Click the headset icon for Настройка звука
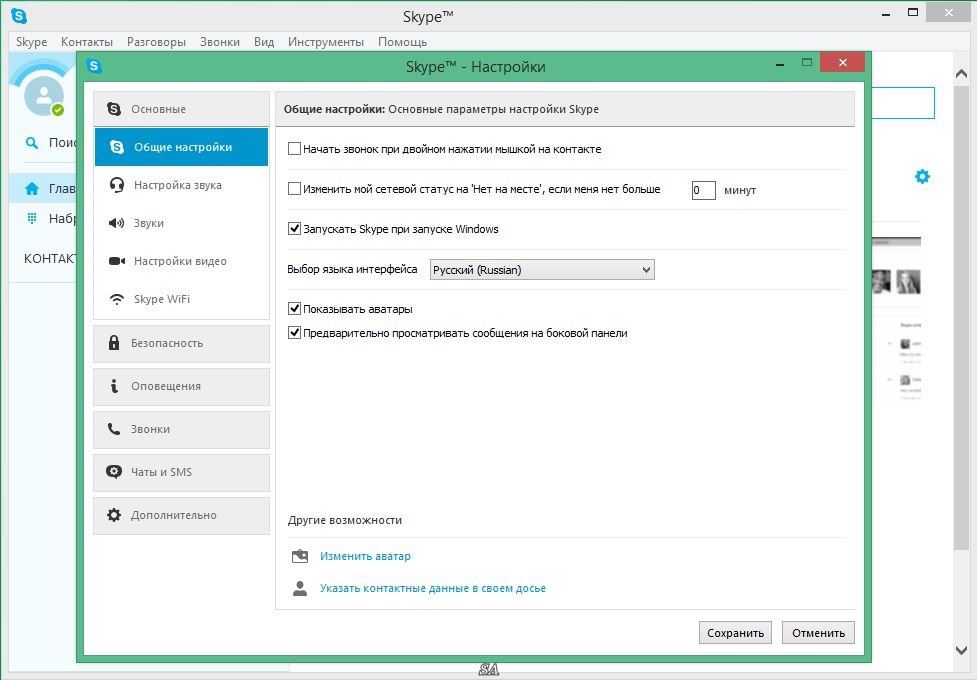Image resolution: width=977 pixels, height=680 pixels. pos(117,185)
